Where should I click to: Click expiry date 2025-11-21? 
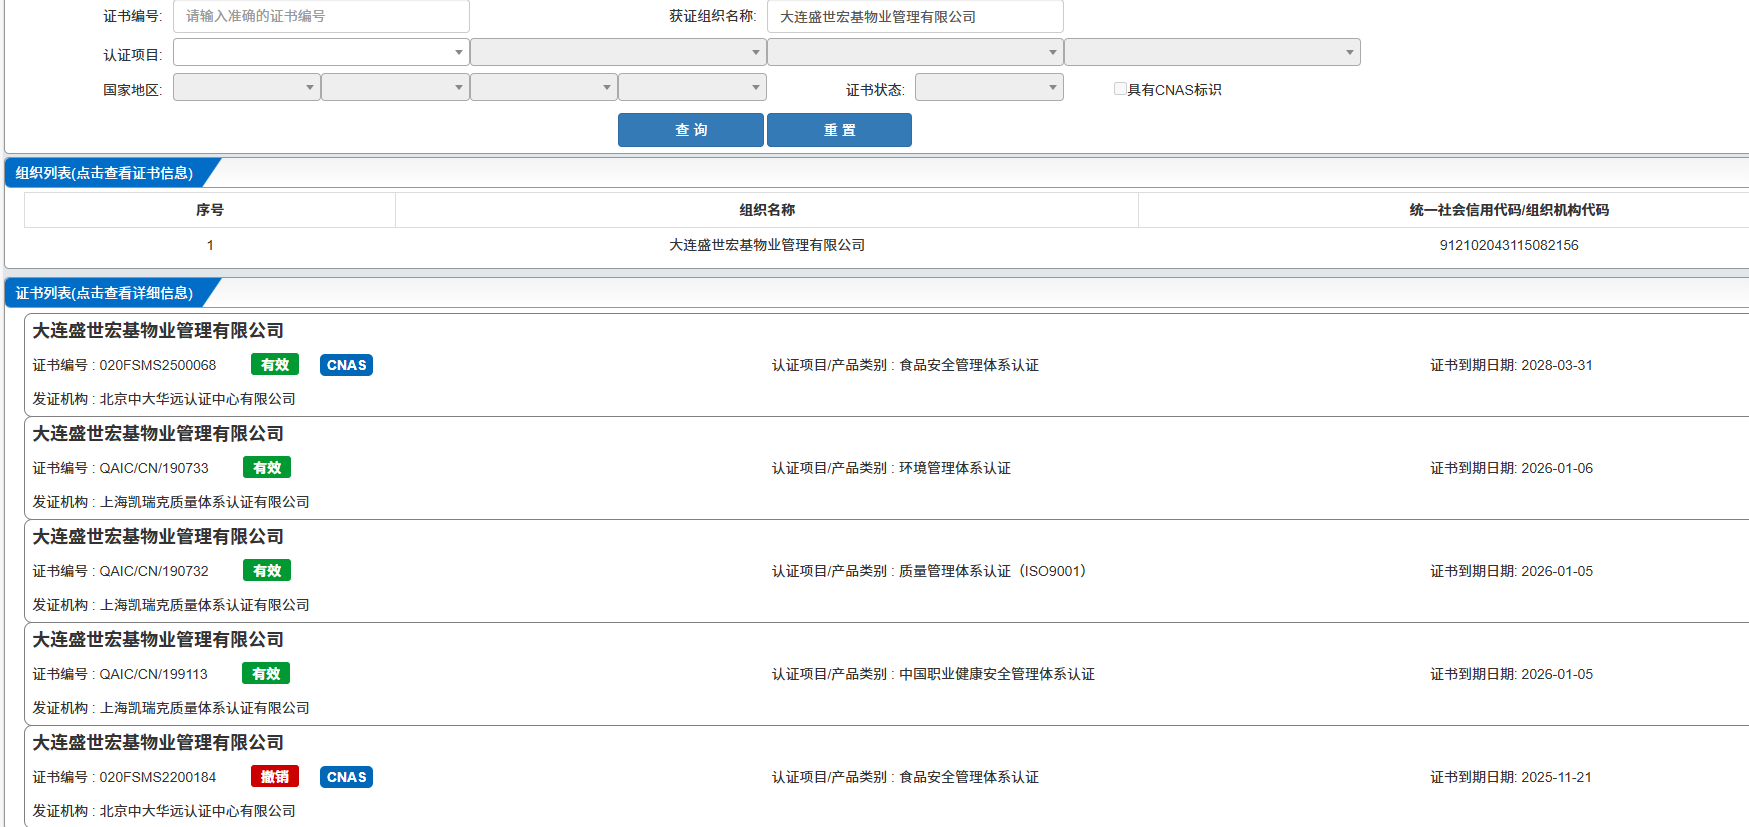coord(1557,777)
